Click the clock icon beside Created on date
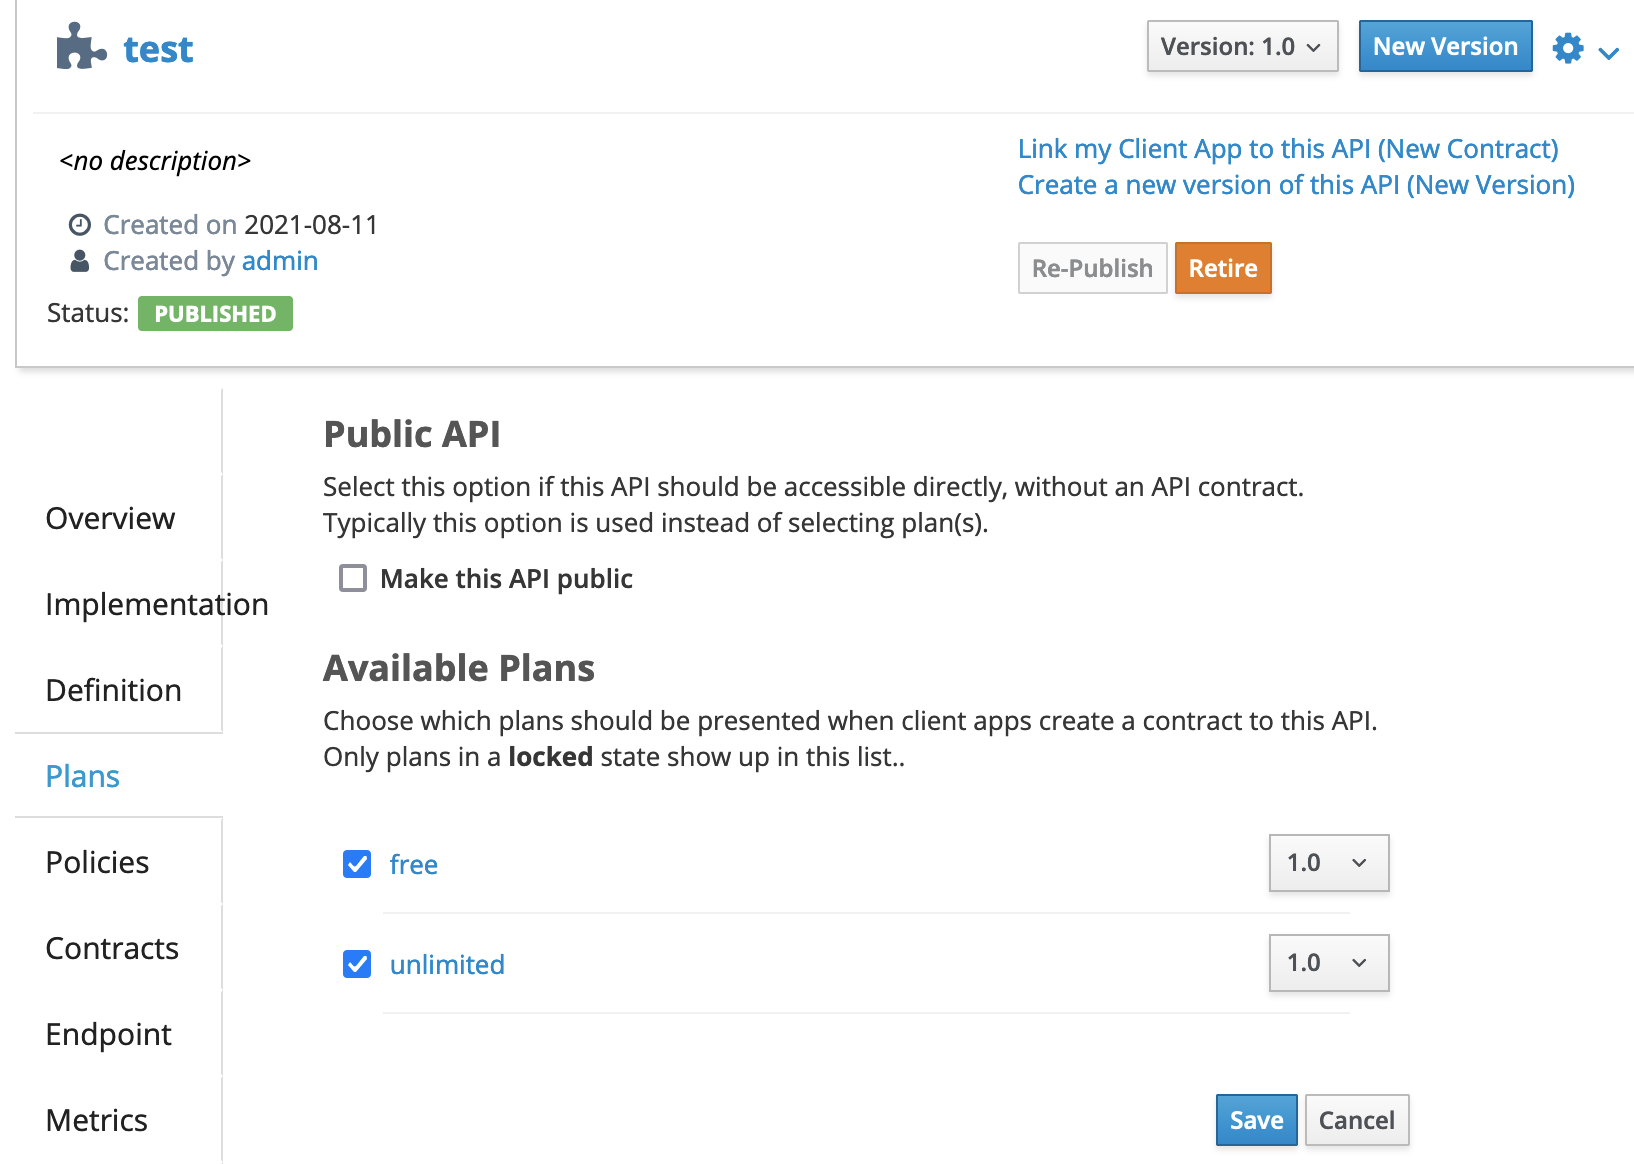 pos(80,224)
